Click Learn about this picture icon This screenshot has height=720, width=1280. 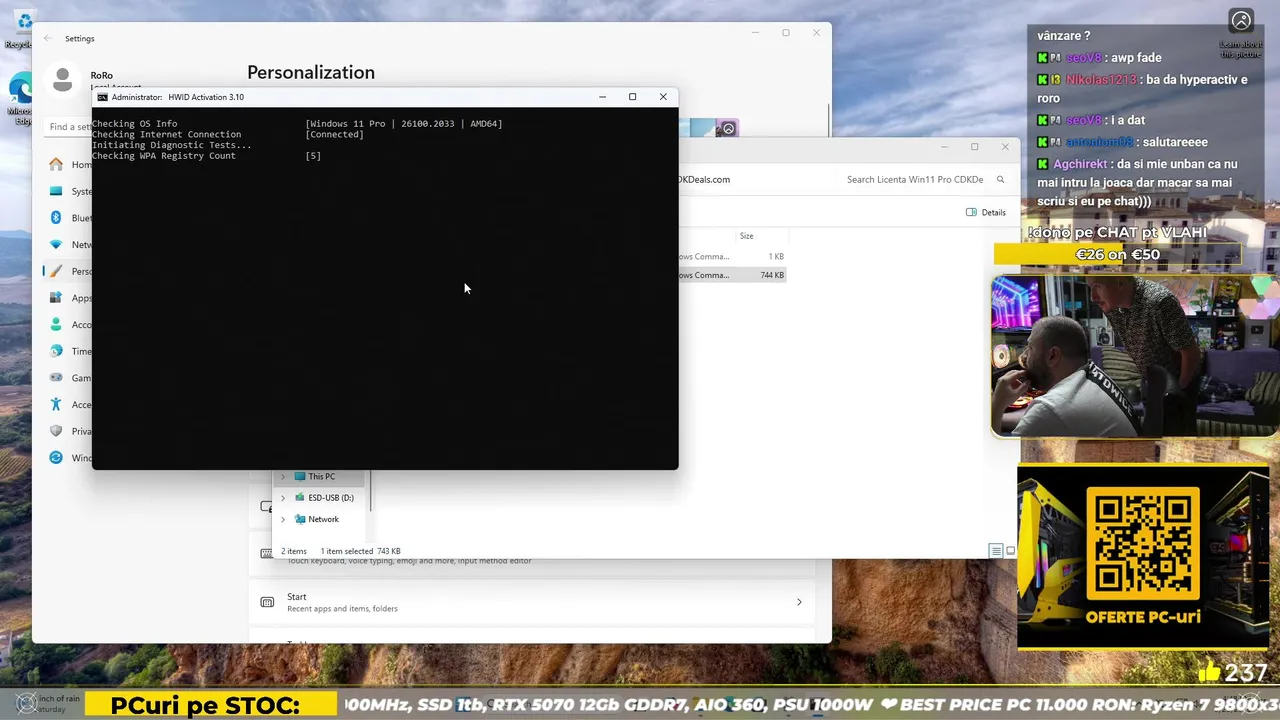point(1241,32)
